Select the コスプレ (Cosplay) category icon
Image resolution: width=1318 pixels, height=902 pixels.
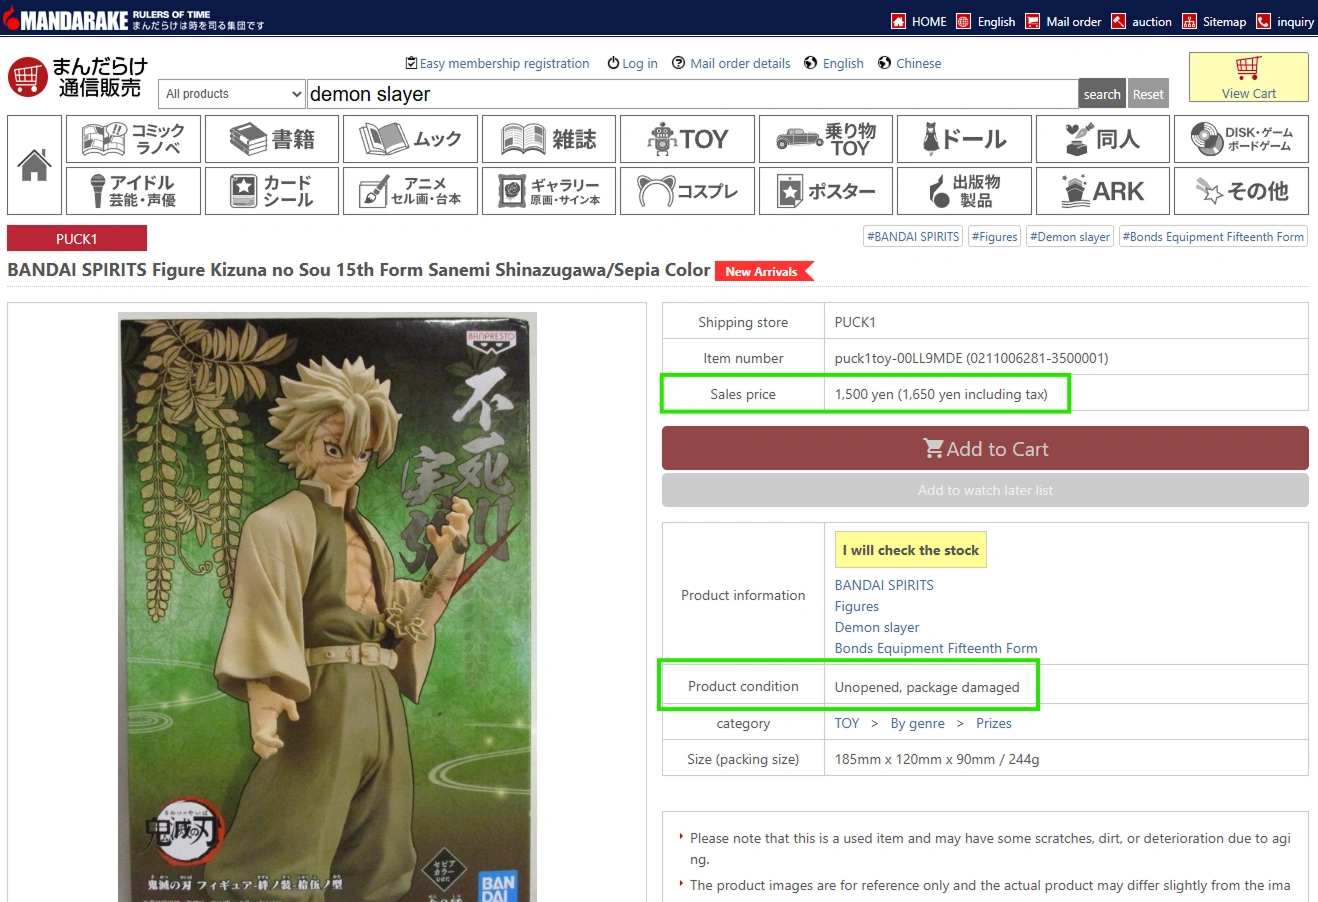[x=687, y=190]
